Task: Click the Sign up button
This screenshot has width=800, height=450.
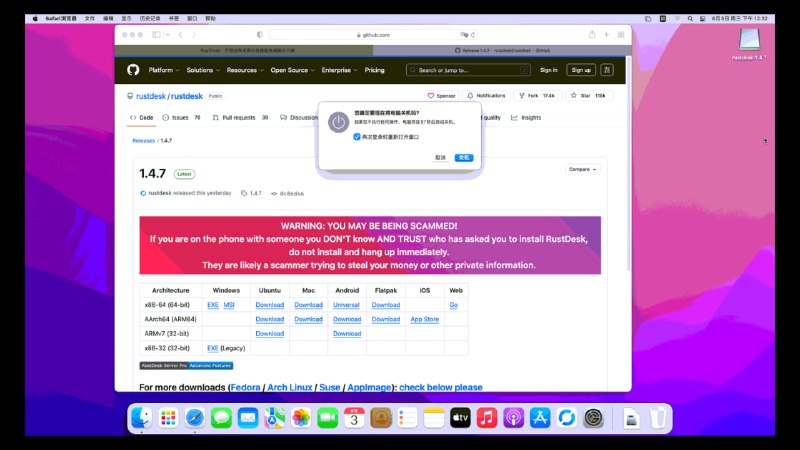Action: (581, 70)
